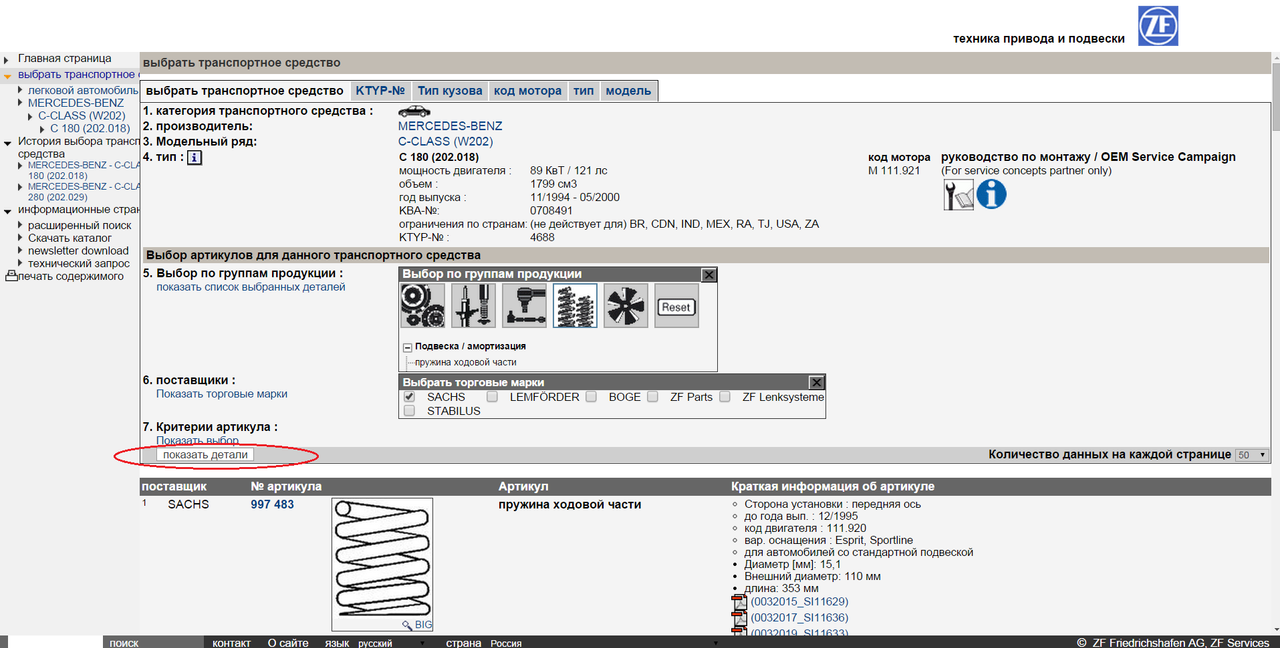Select the clutch product group icon
The image size is (1280, 648).
coord(422,306)
